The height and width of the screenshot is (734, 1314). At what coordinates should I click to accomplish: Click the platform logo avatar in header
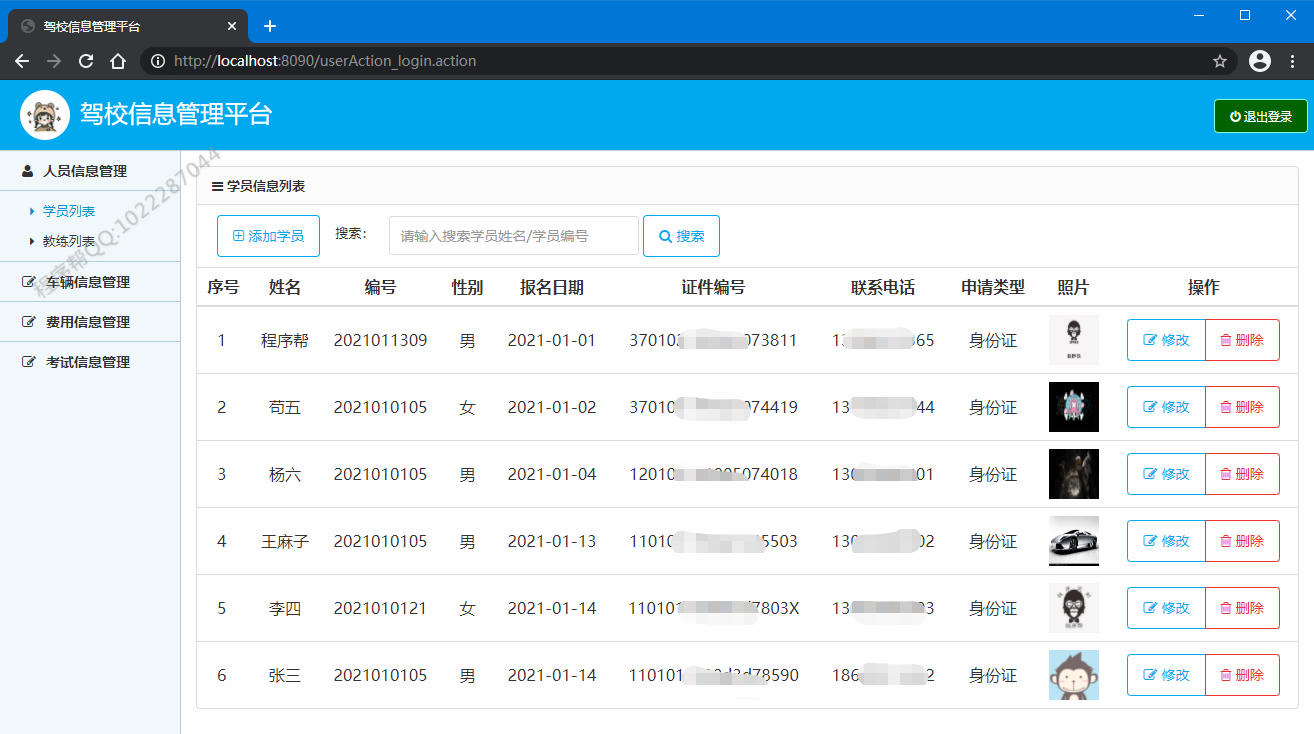tap(45, 115)
